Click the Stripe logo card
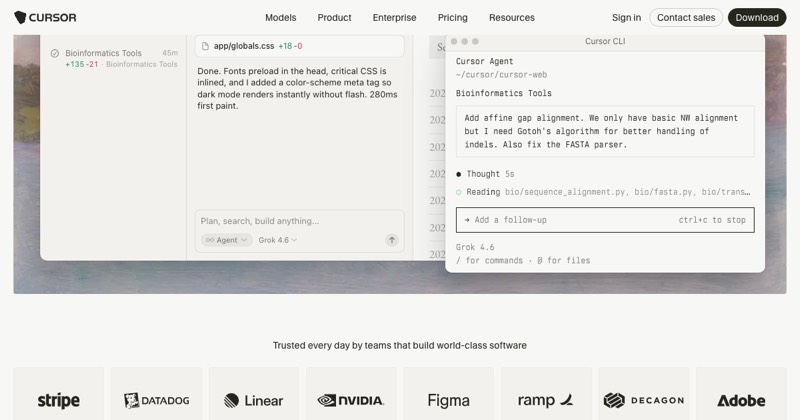This screenshot has height=420, width=800. point(59,393)
